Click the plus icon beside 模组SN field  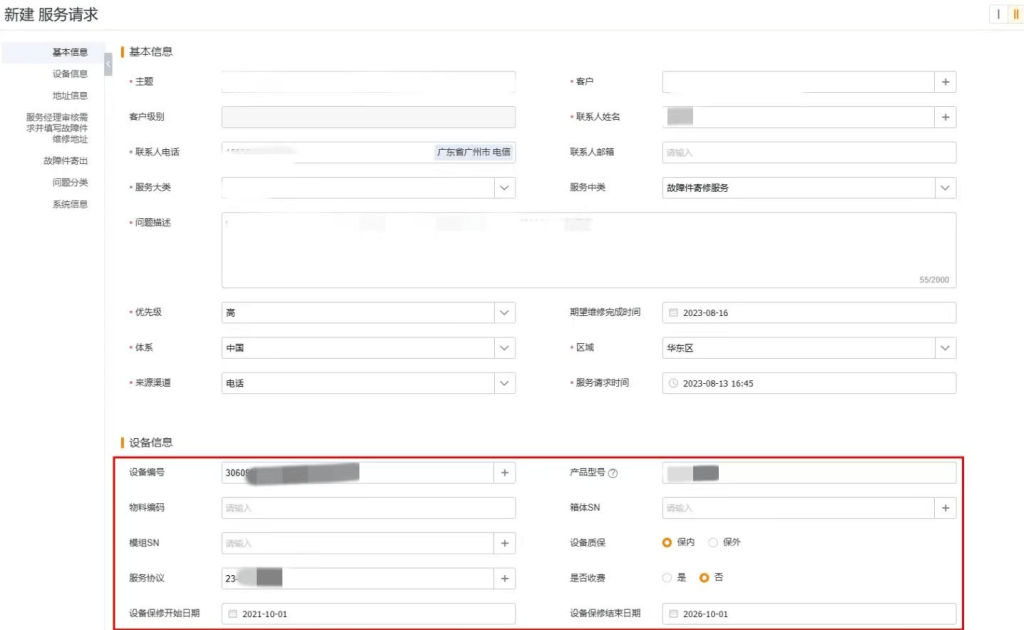coord(505,543)
